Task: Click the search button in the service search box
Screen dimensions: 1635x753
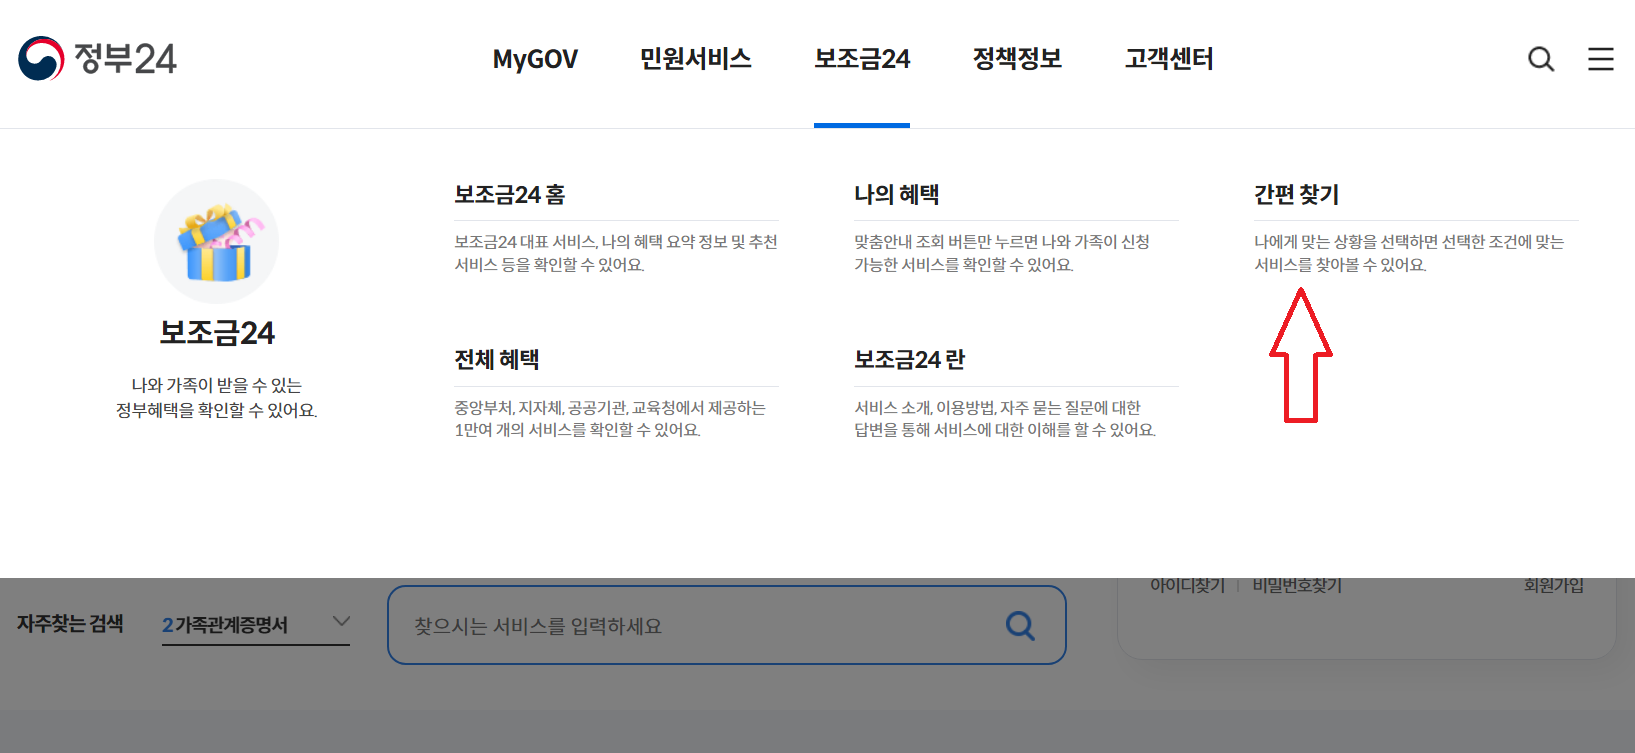Action: [1020, 626]
